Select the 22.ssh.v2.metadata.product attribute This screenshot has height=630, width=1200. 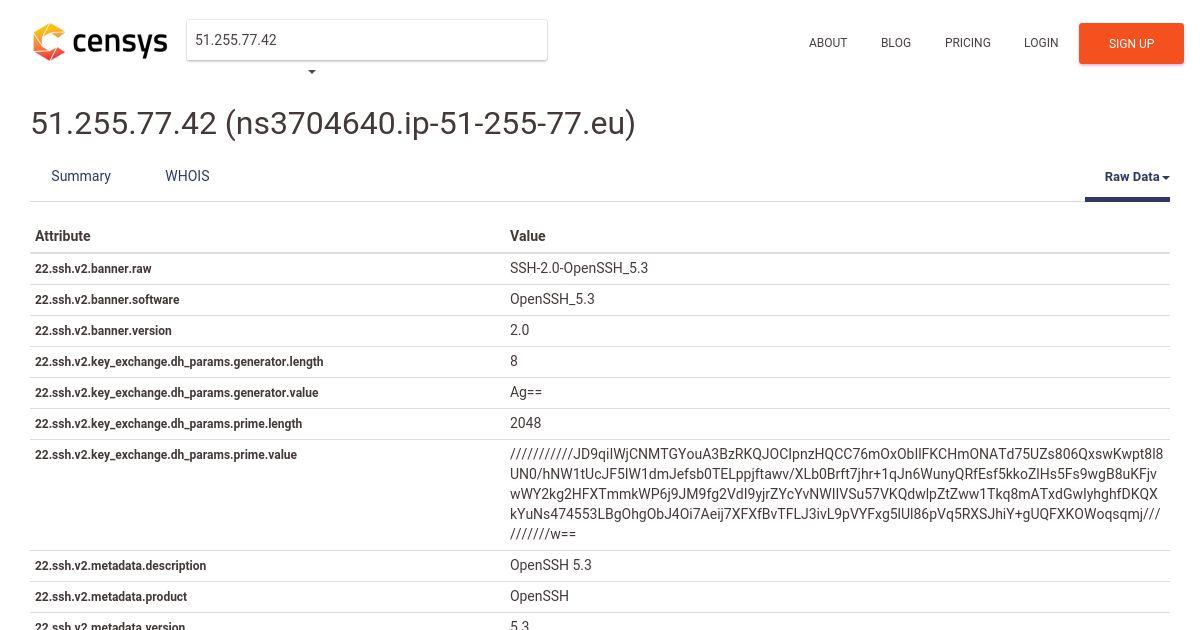pyautogui.click(x=111, y=597)
